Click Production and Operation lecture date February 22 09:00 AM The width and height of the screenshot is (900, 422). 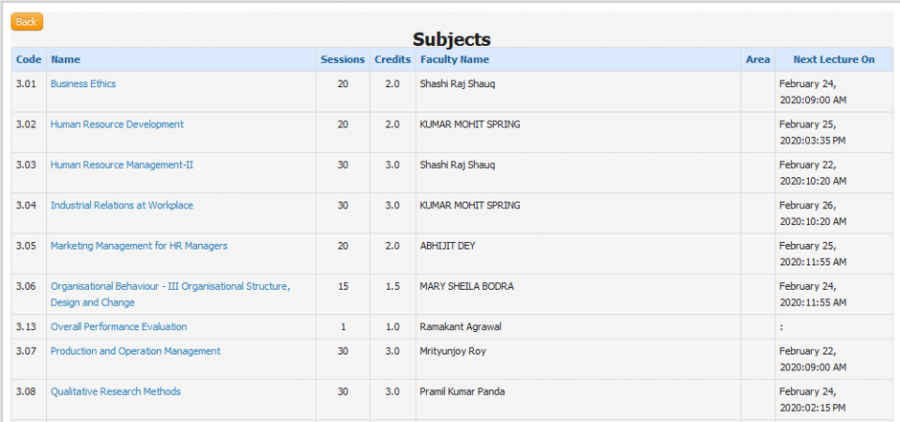813,359
